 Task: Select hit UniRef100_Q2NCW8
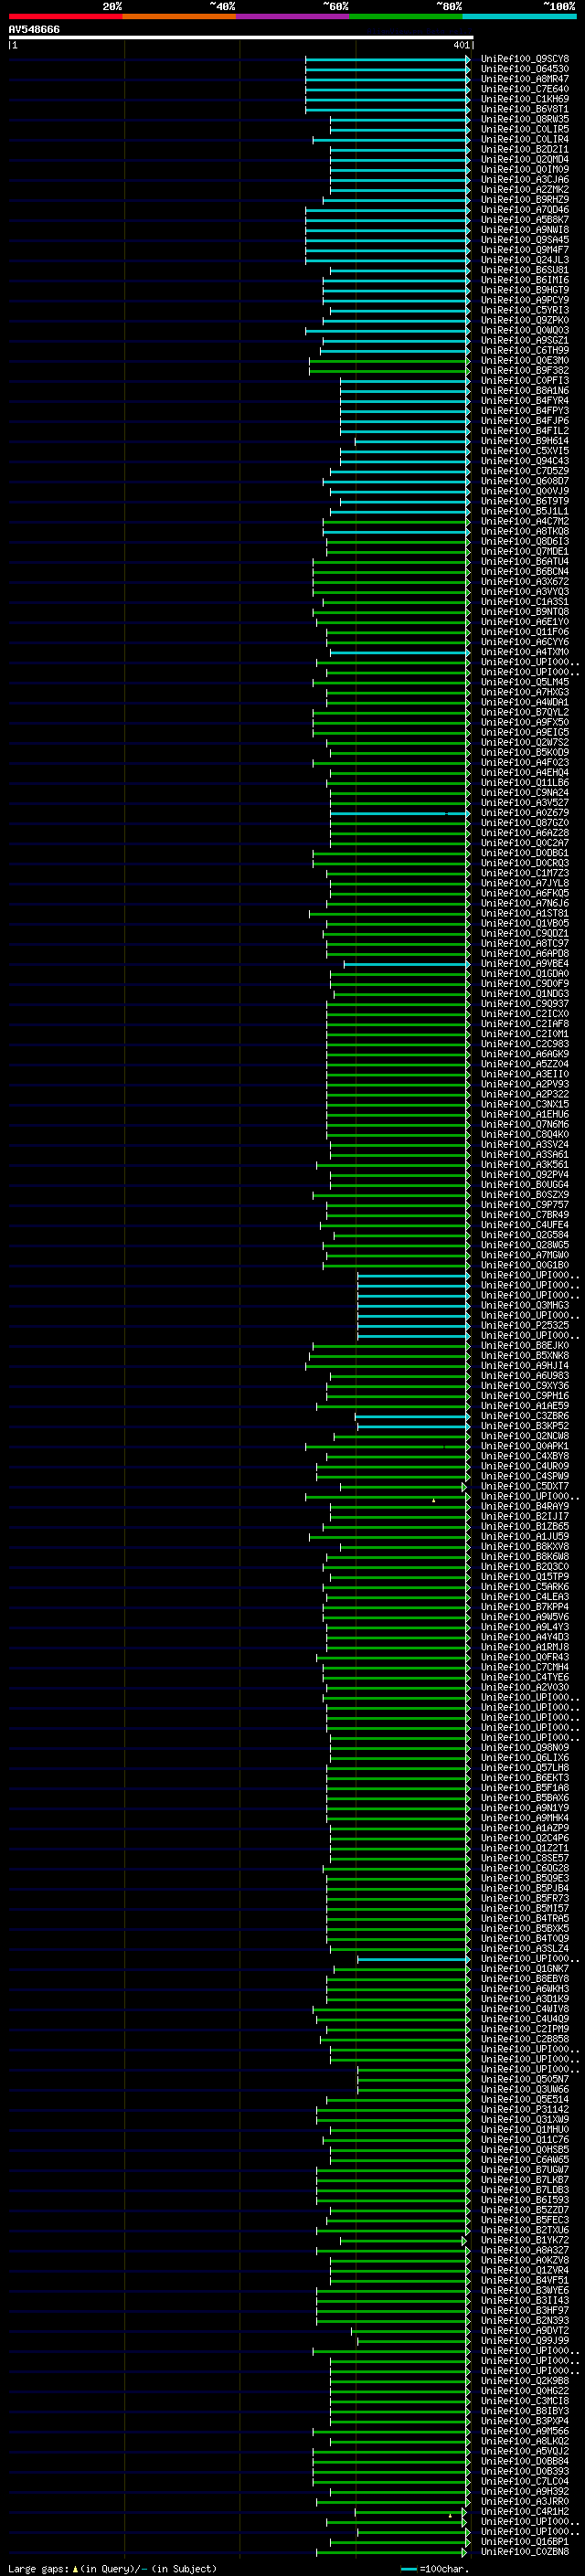tap(525, 1436)
